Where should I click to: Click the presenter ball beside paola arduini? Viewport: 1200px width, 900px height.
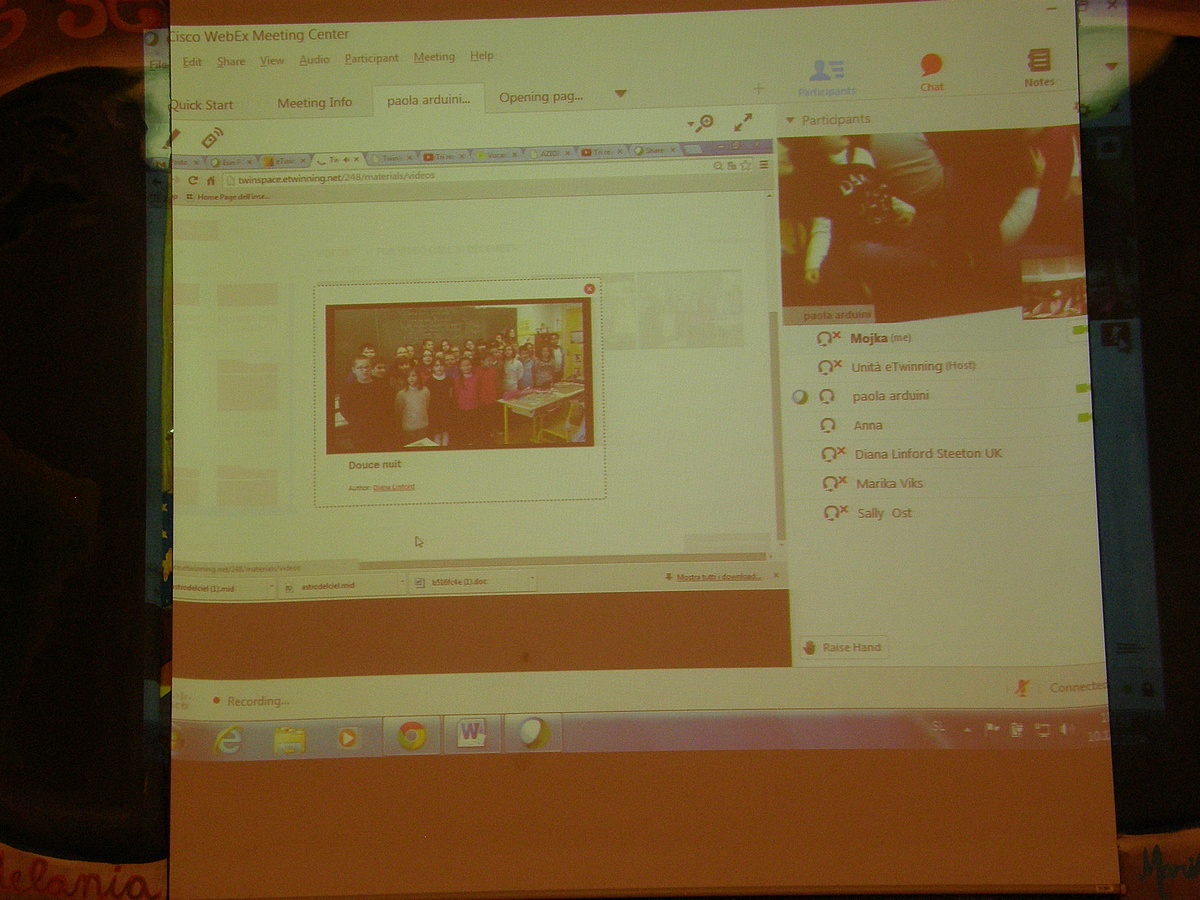click(799, 397)
